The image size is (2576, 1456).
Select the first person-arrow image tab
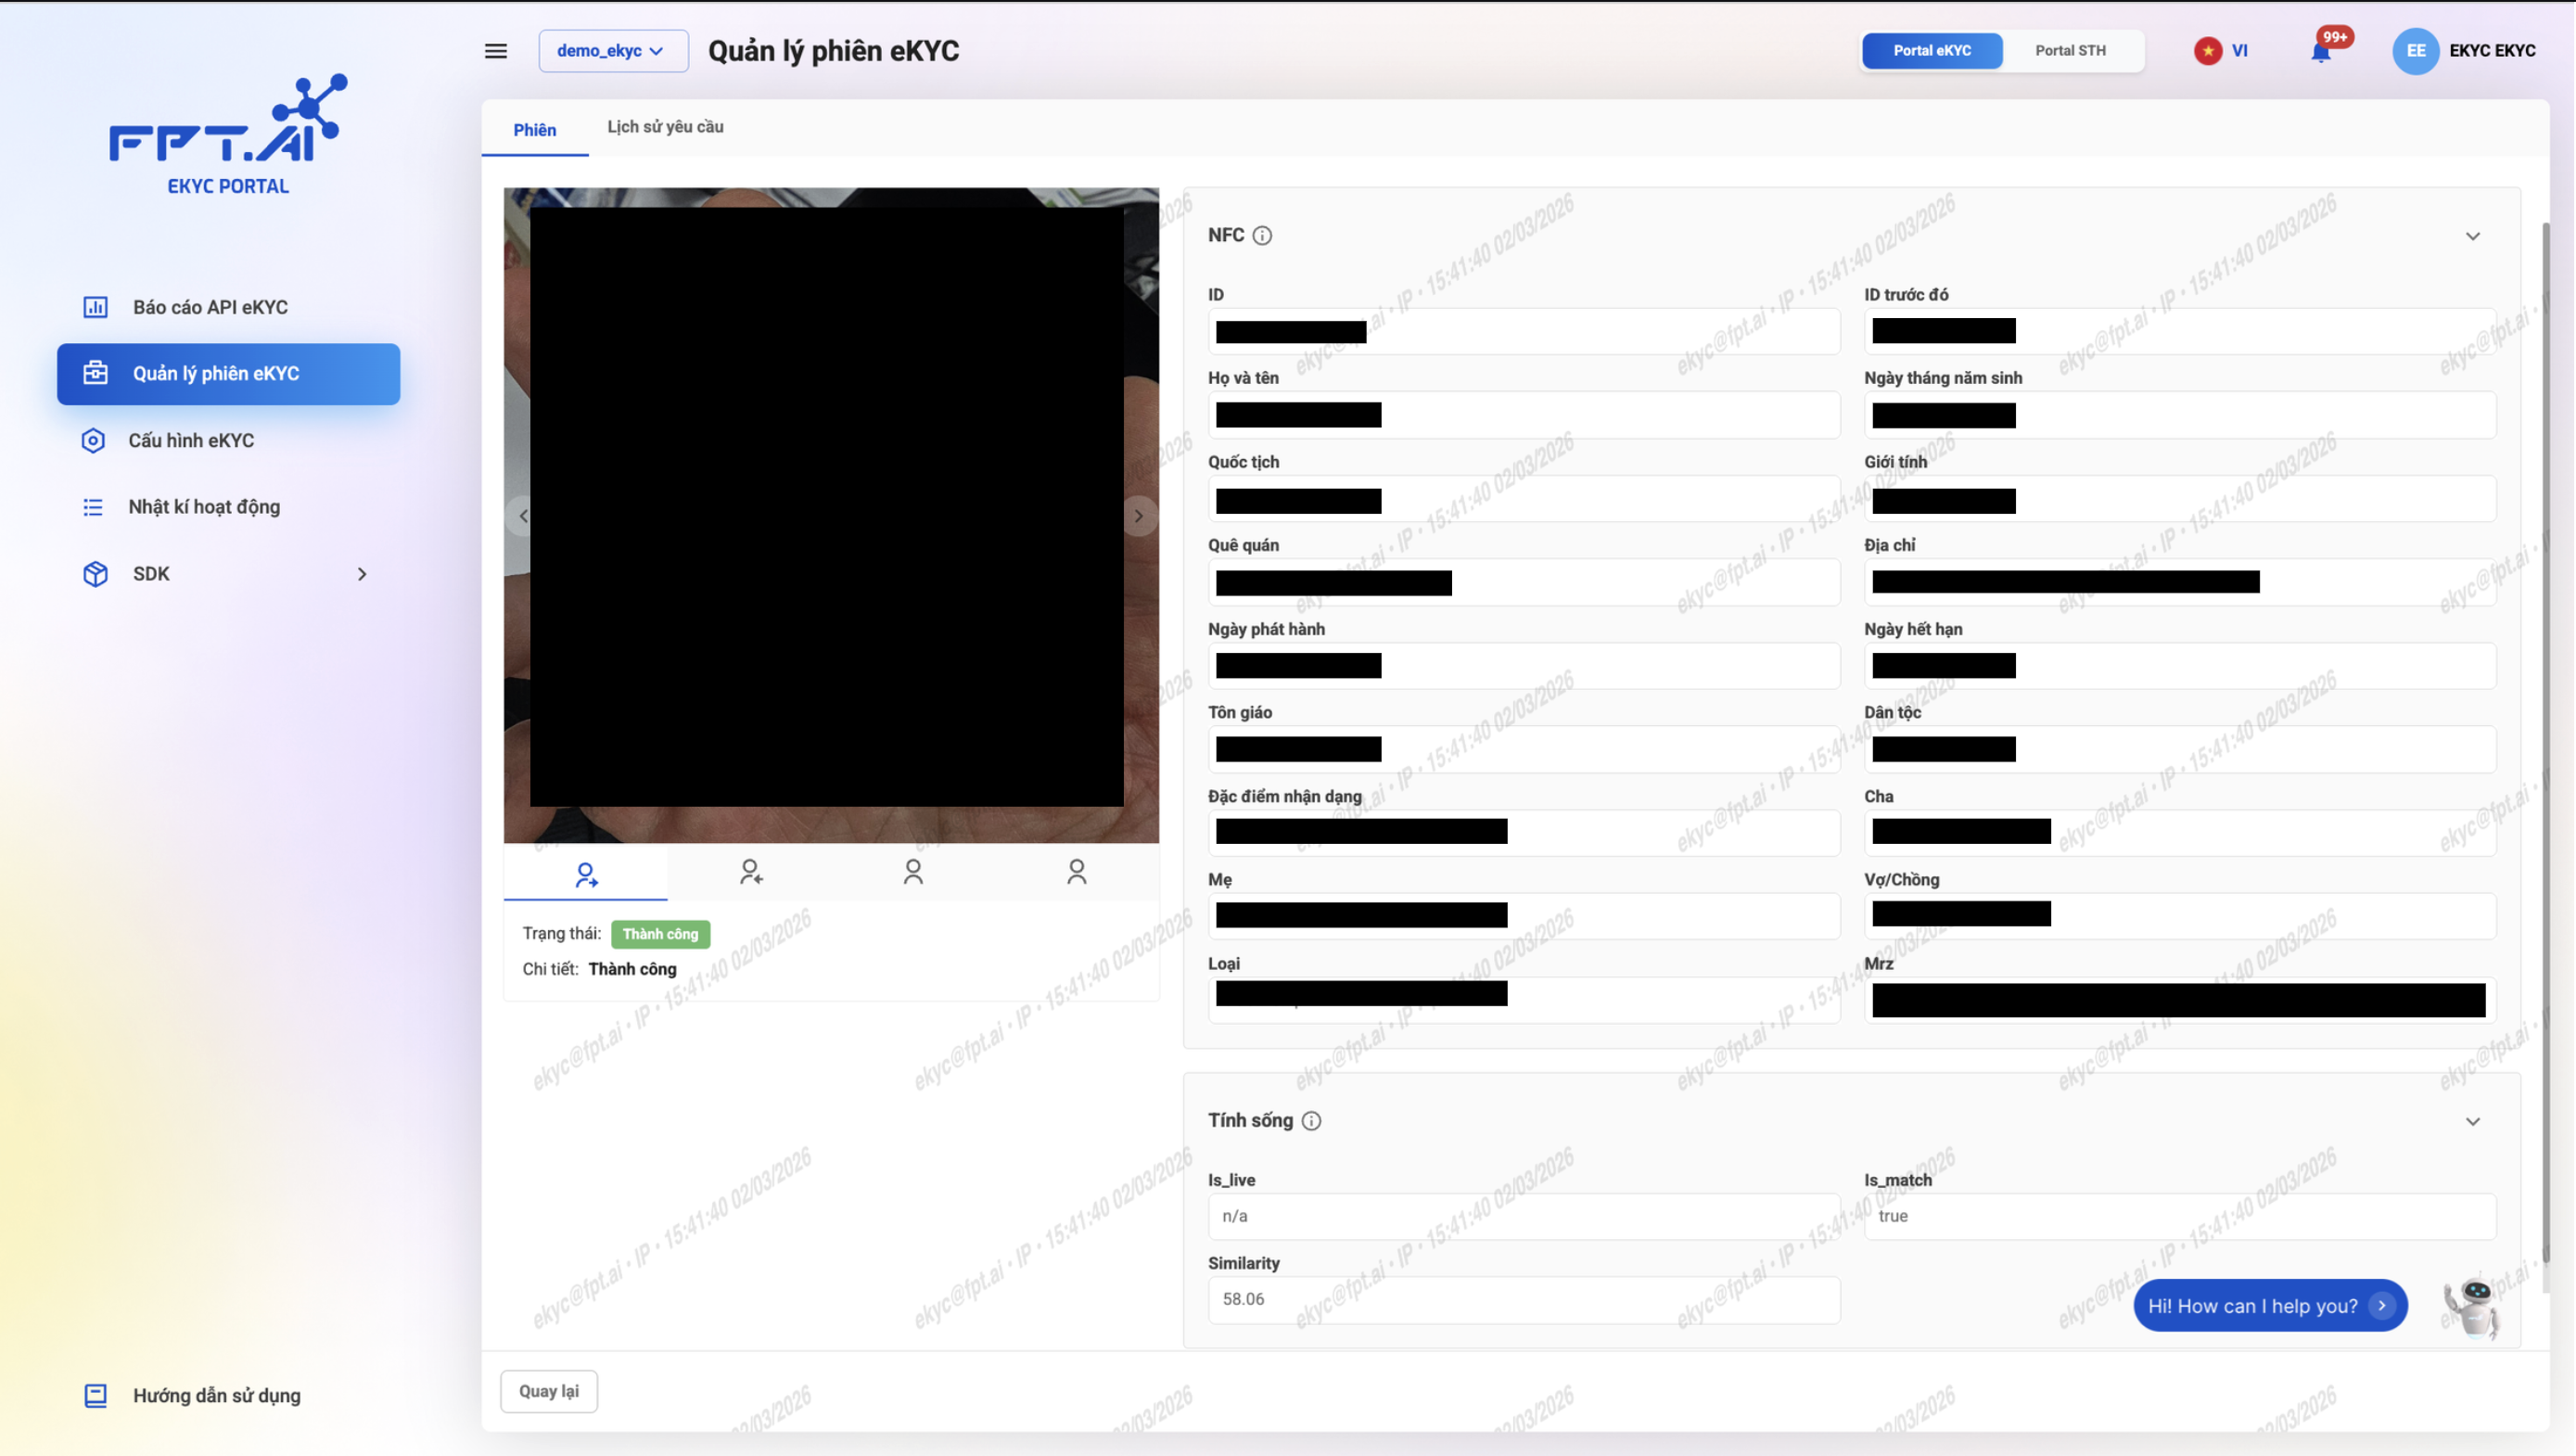tap(586, 873)
